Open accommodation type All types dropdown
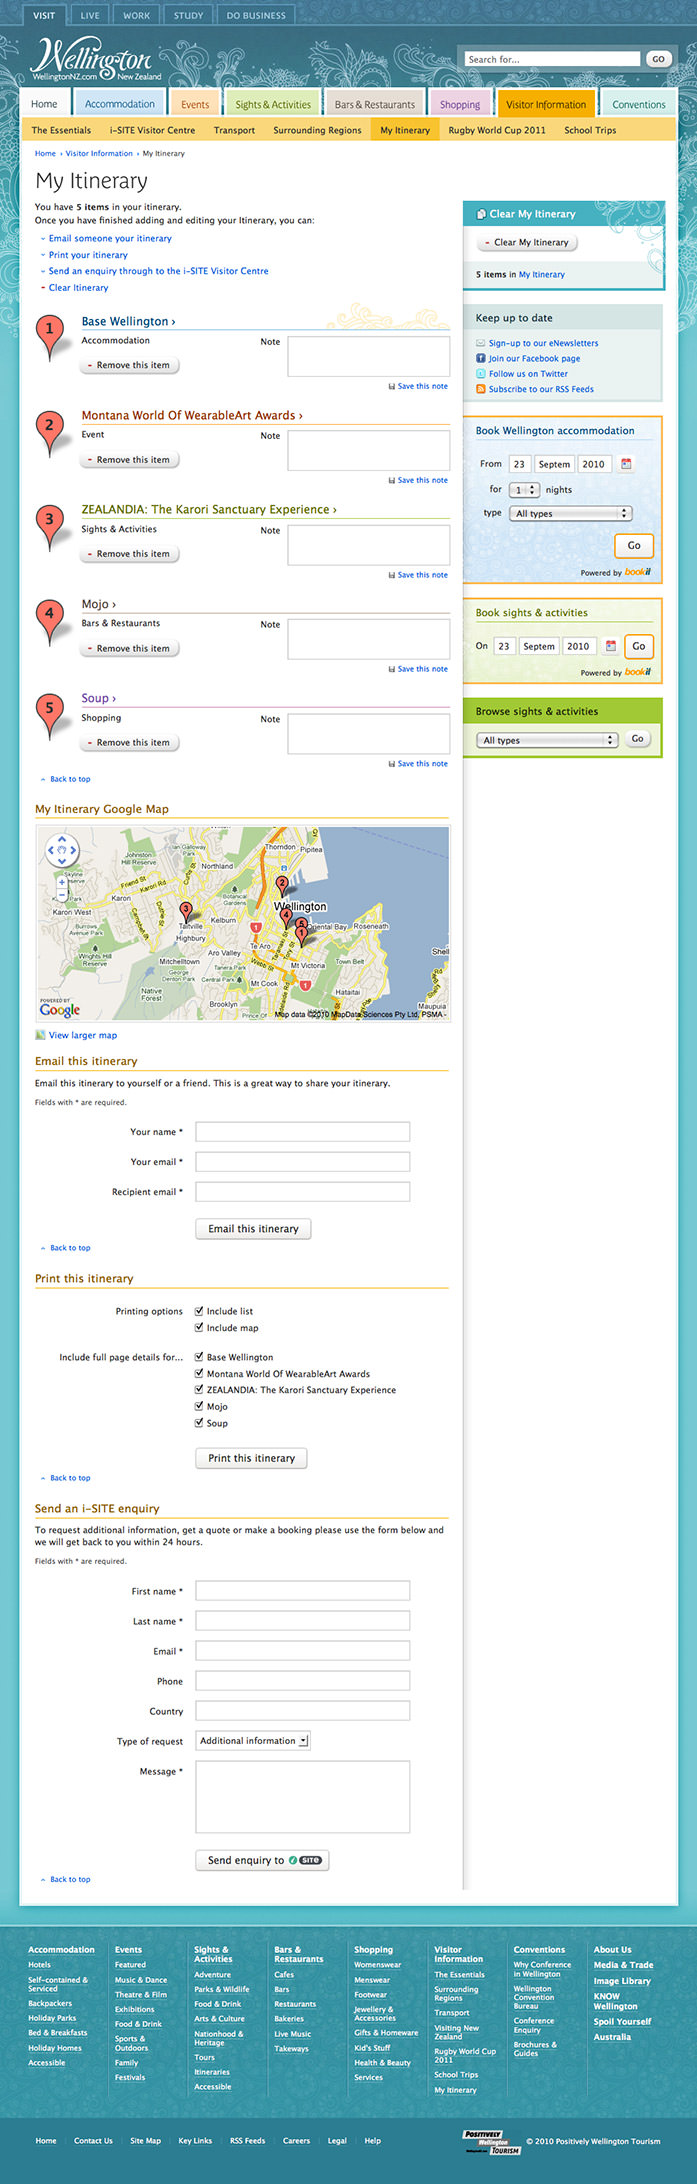This screenshot has height=2184, width=697. [x=571, y=513]
